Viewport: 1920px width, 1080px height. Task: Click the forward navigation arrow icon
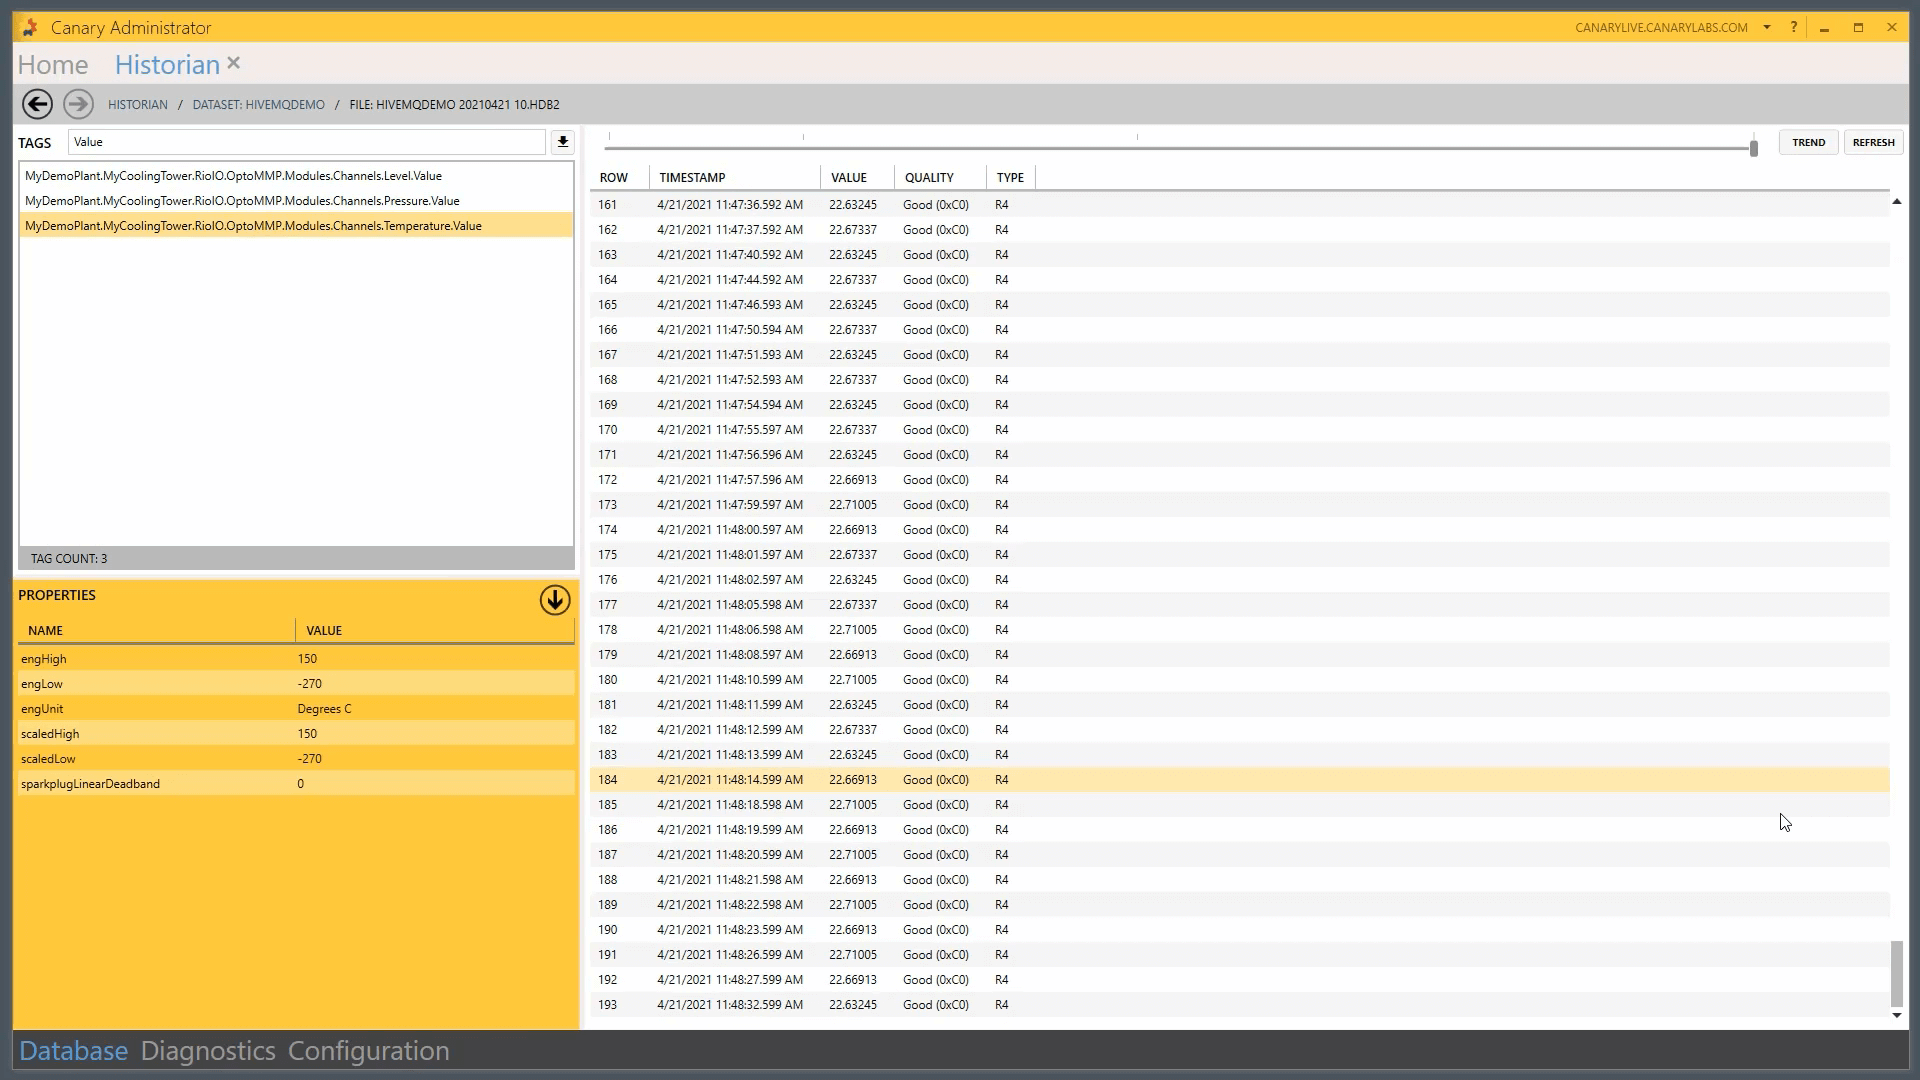click(x=76, y=104)
